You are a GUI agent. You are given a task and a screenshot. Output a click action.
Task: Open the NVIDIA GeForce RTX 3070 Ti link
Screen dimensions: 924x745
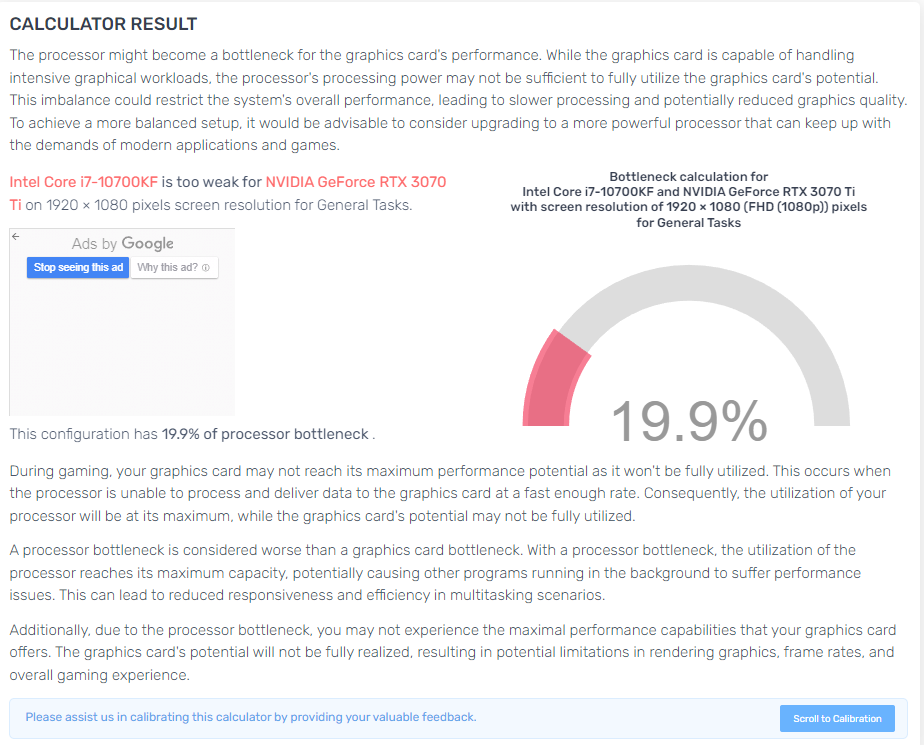pos(356,182)
